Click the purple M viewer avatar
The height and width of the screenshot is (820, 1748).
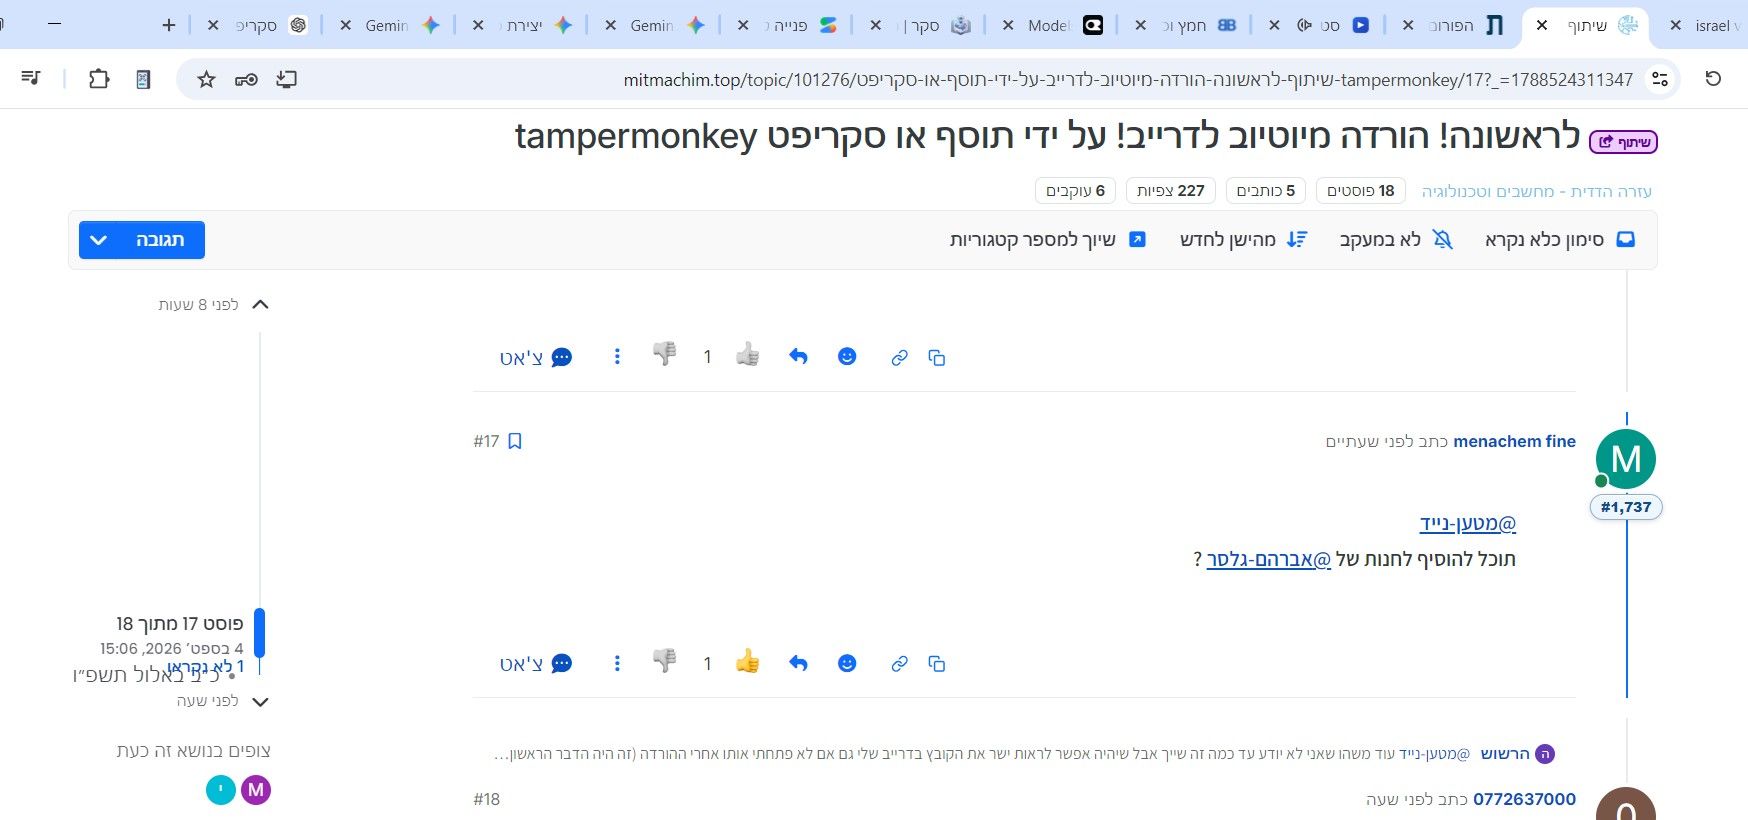point(256,790)
